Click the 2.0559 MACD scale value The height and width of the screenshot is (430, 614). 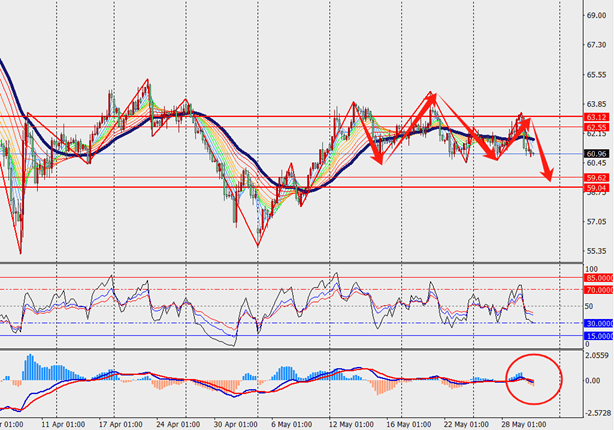[598, 356]
